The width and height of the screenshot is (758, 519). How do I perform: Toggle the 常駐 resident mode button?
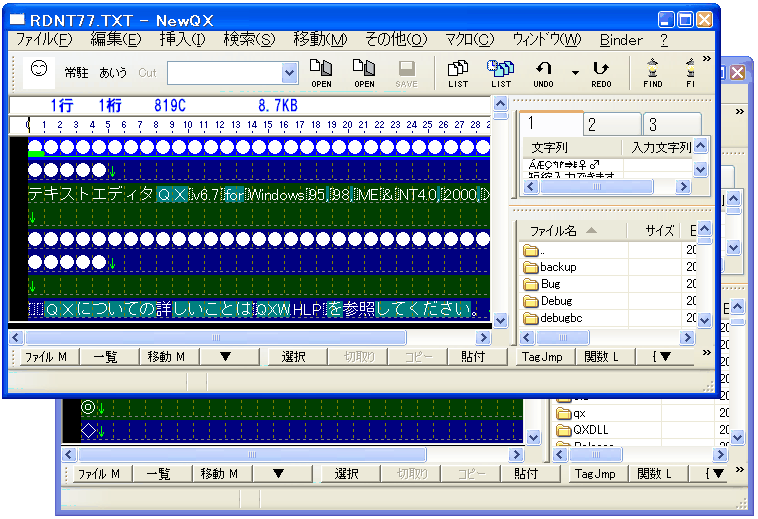76,73
